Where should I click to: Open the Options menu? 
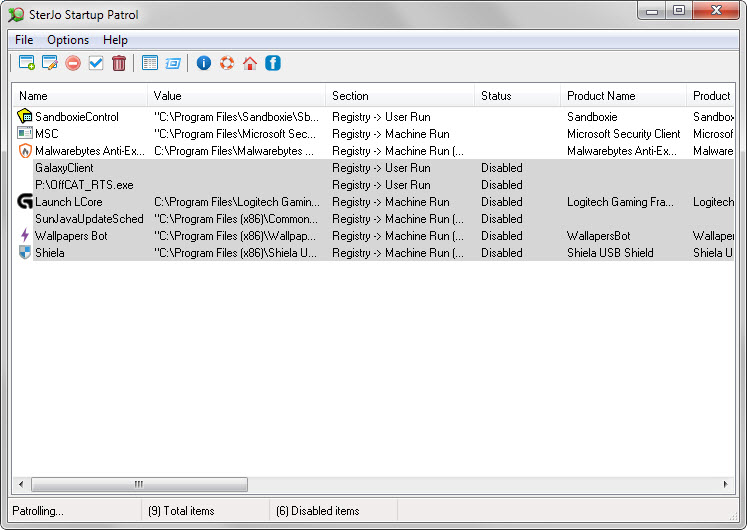(68, 40)
